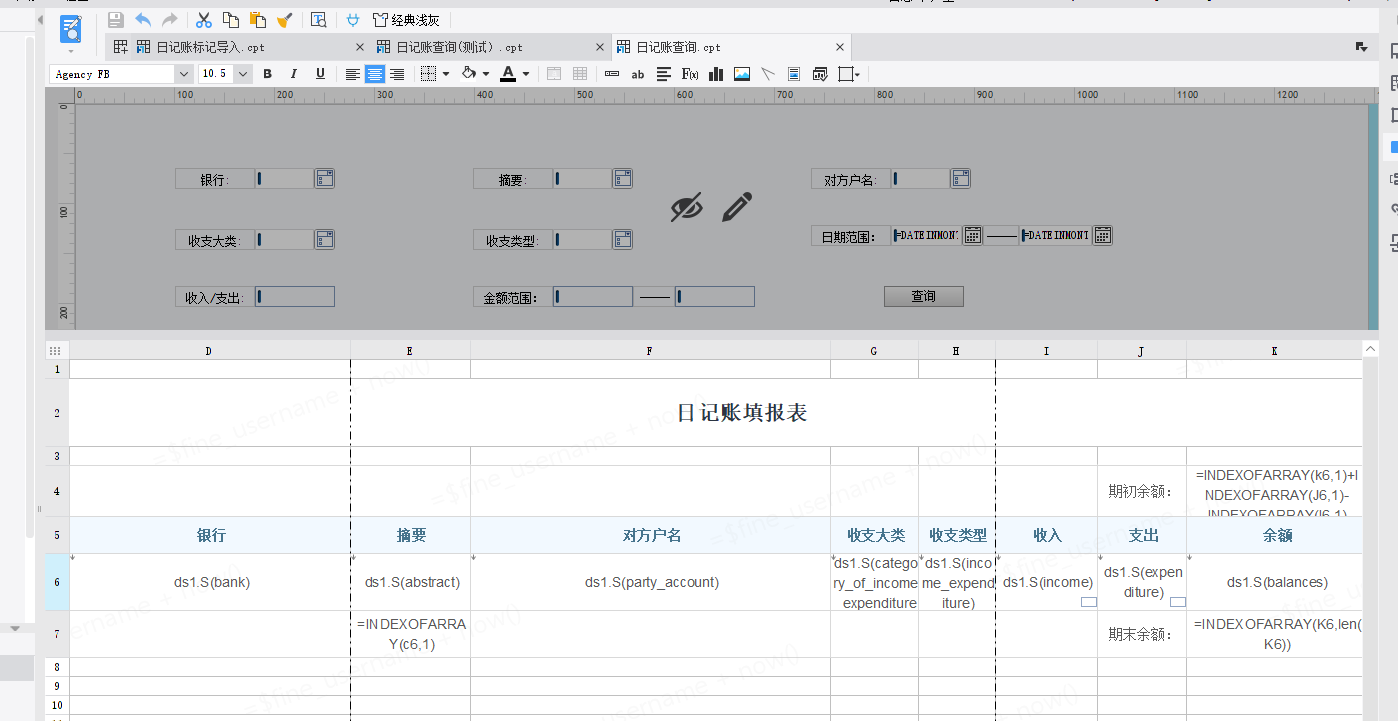The width and height of the screenshot is (1398, 721).
Task: Open the 收支类型 combo box dropdown button
Action: click(x=622, y=240)
